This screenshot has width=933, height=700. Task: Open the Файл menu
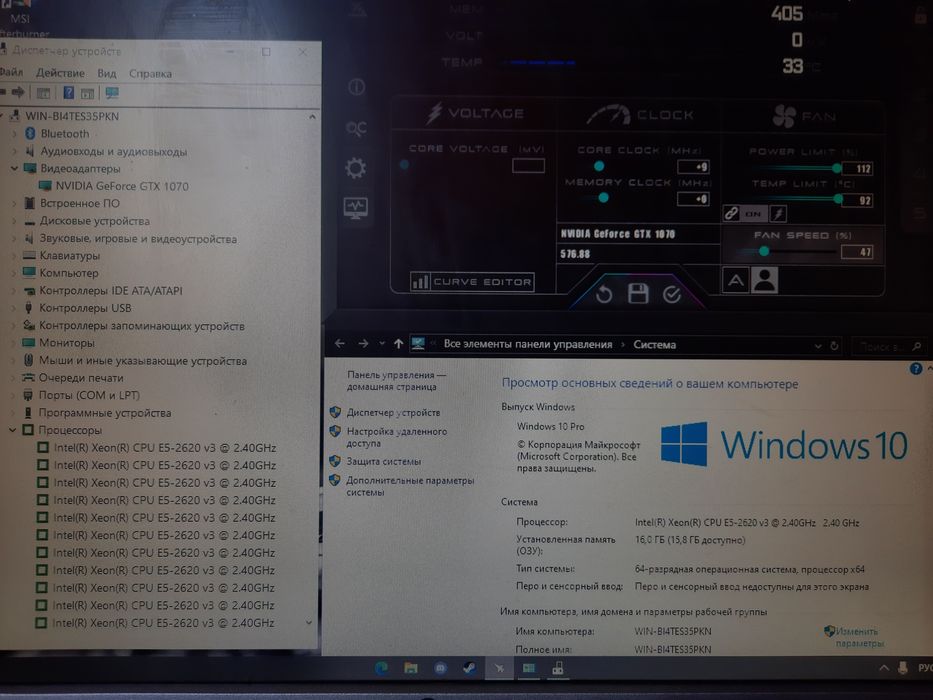click(x=11, y=72)
